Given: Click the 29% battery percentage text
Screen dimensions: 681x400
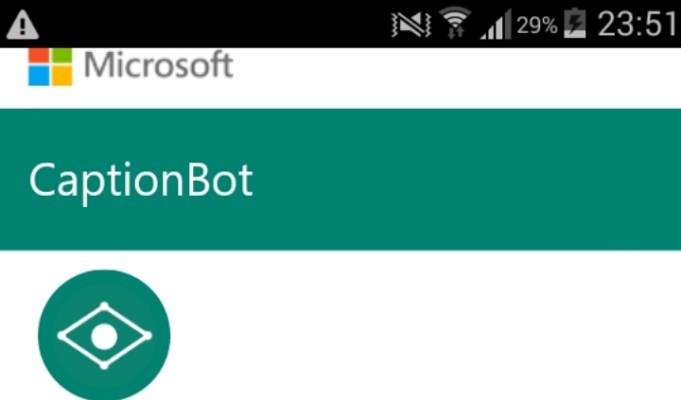Looking at the screenshot, I should tap(537, 25).
